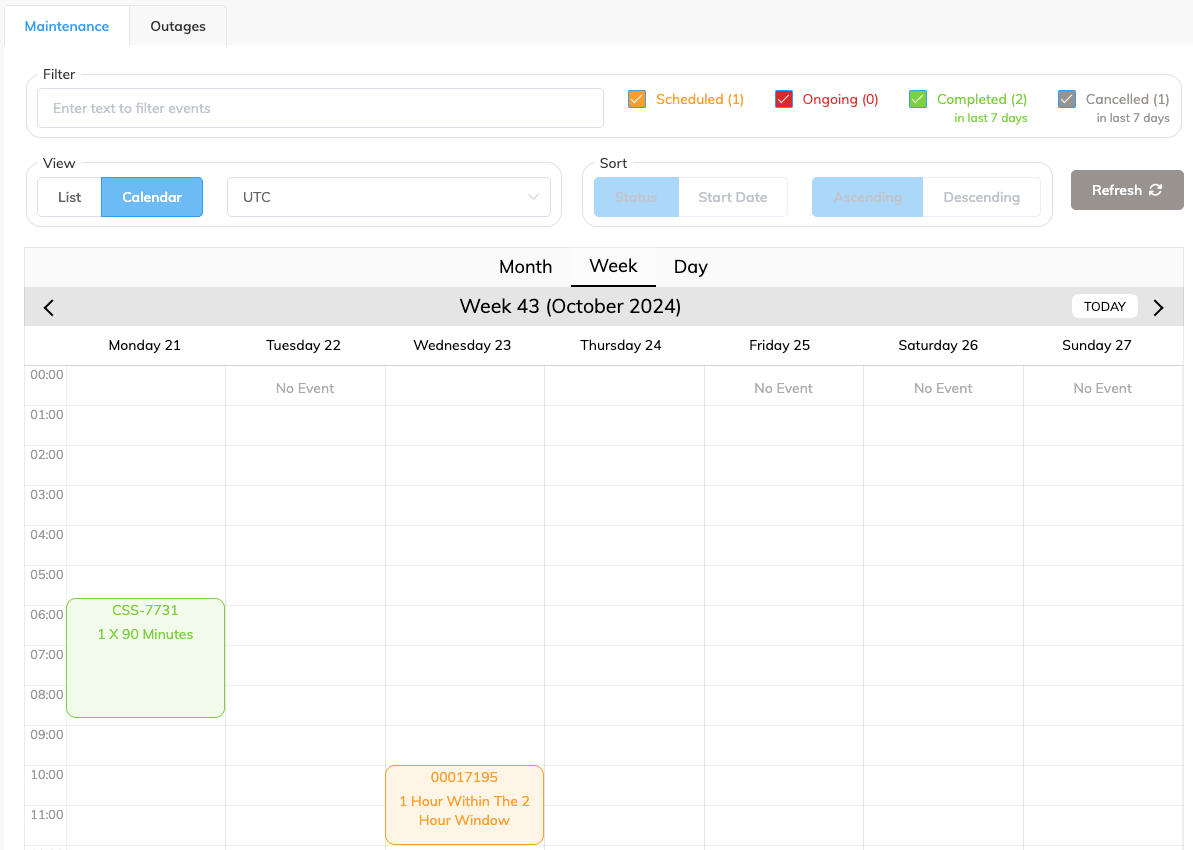The height and width of the screenshot is (850, 1193).
Task: Disable the Ongoing events filter
Action: coord(783,99)
